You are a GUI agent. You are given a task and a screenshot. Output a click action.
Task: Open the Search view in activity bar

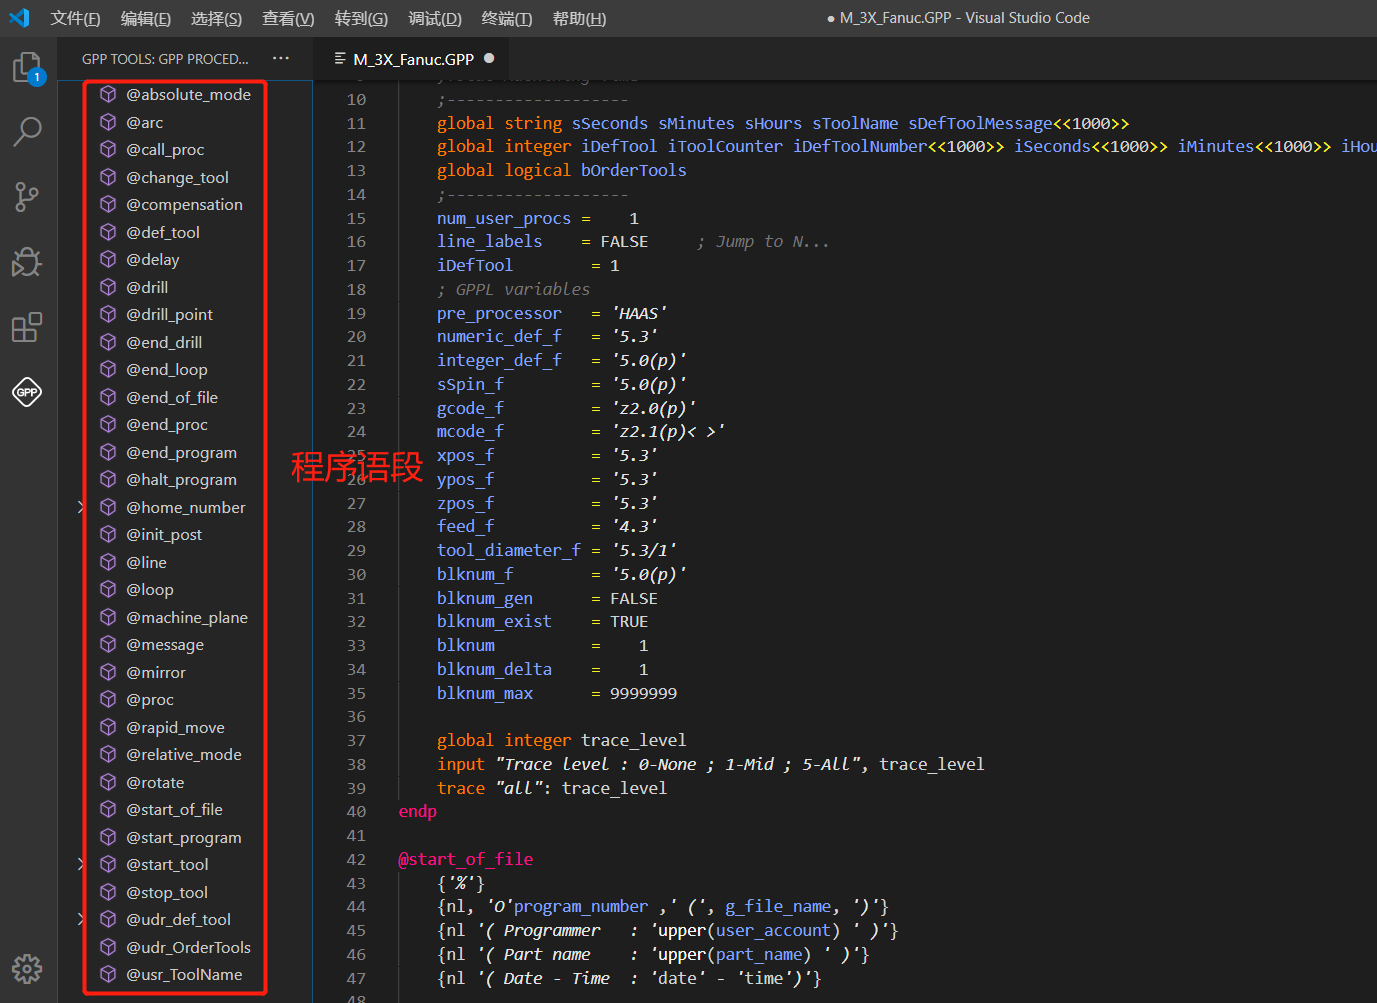pos(27,131)
